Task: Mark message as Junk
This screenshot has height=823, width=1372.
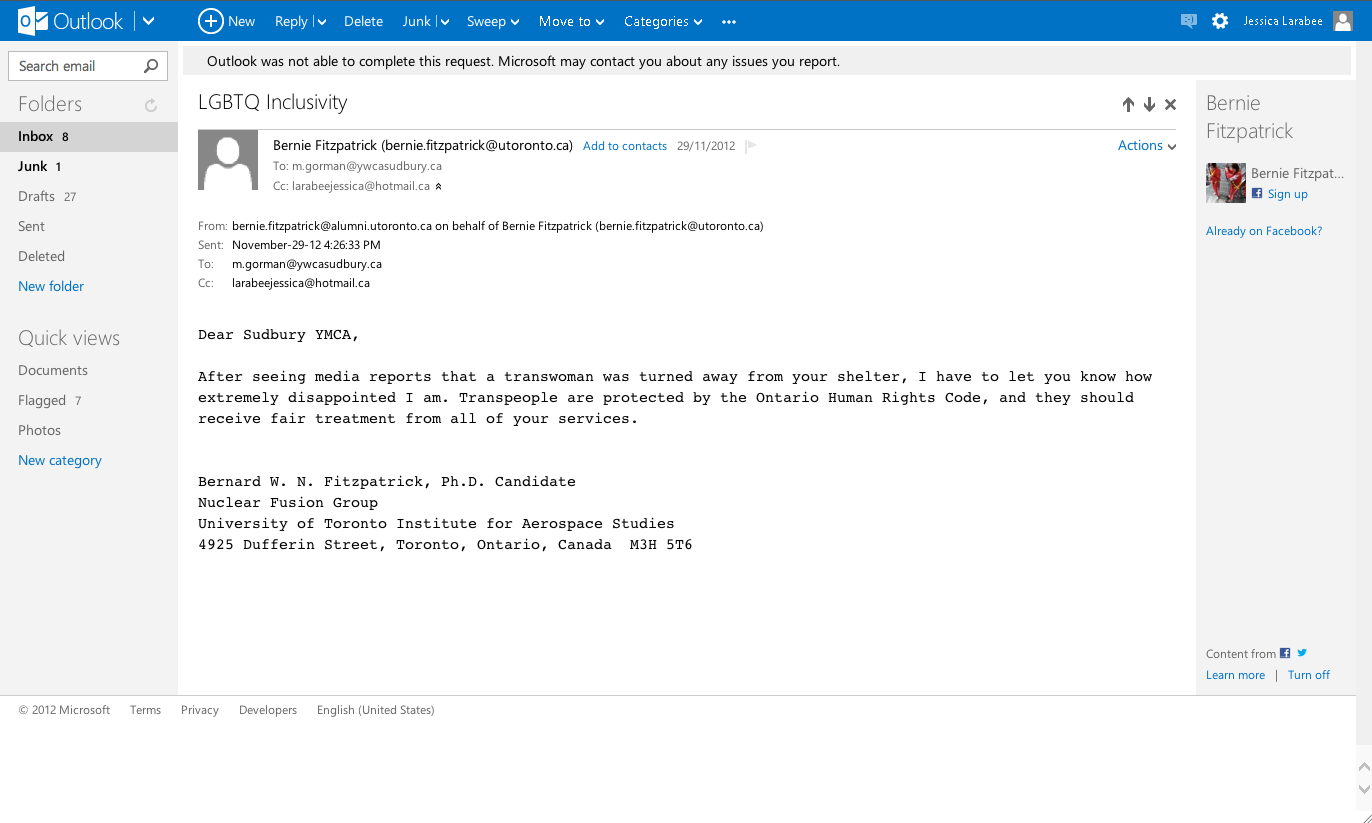Action: (416, 21)
